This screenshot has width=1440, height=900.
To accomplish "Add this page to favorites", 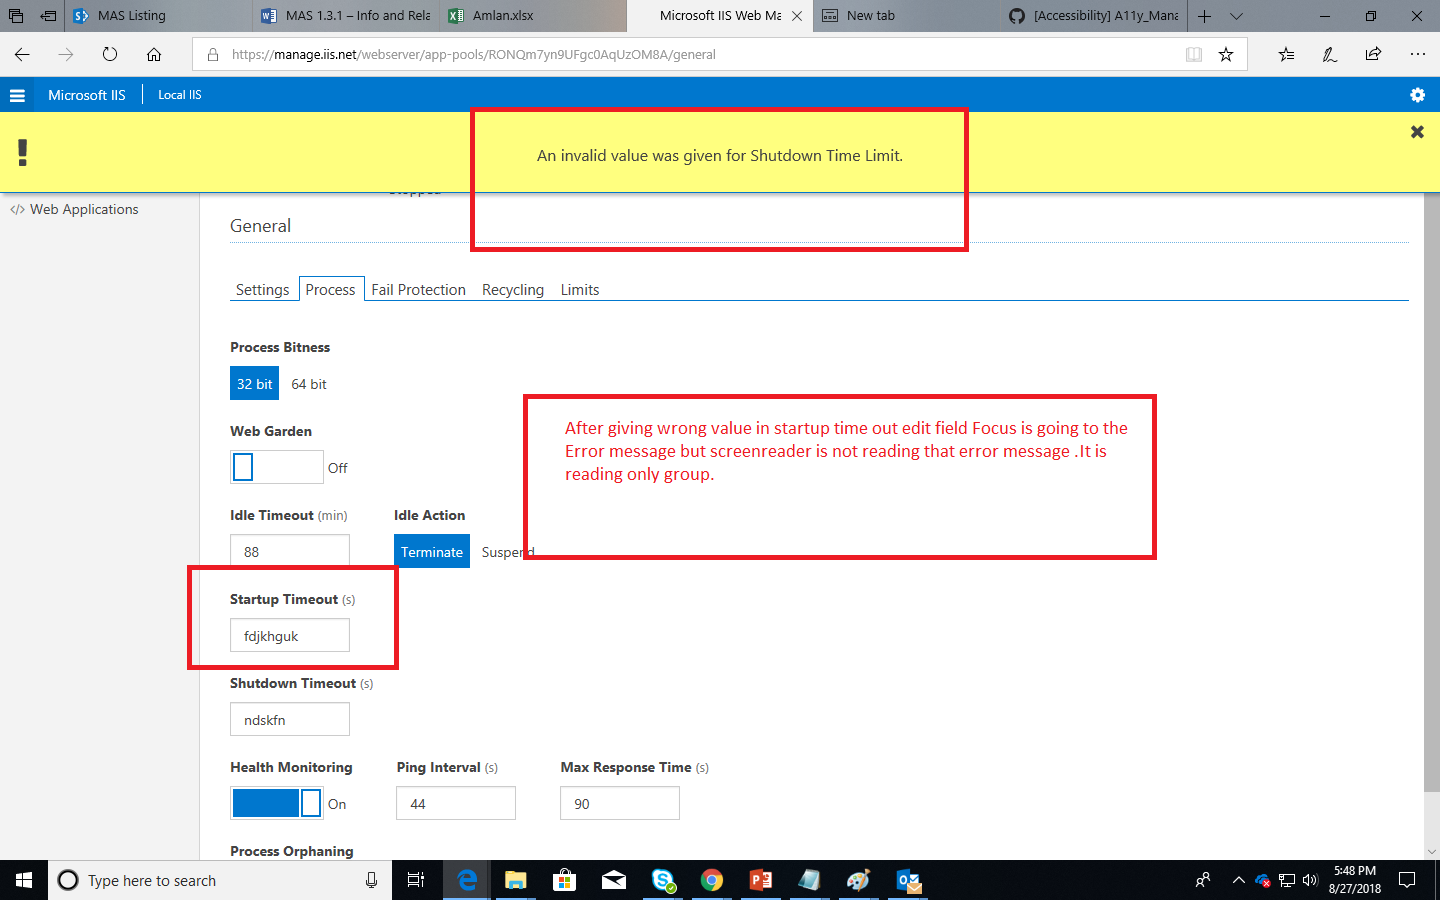I will coord(1226,54).
